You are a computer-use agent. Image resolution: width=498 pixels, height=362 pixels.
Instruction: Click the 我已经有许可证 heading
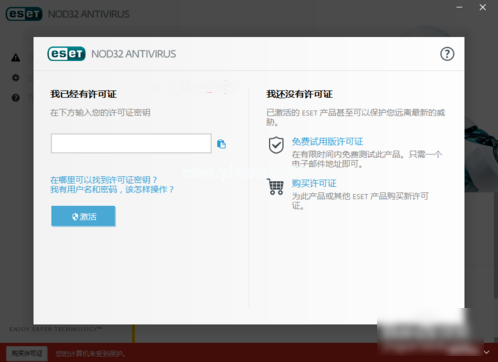[83, 94]
